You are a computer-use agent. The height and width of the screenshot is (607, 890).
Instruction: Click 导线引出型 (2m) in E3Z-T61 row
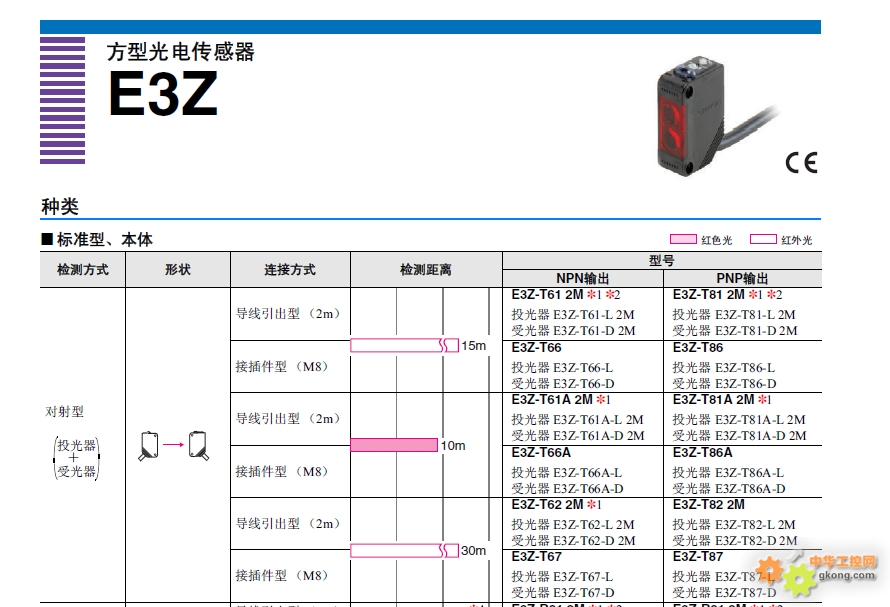pos(288,314)
